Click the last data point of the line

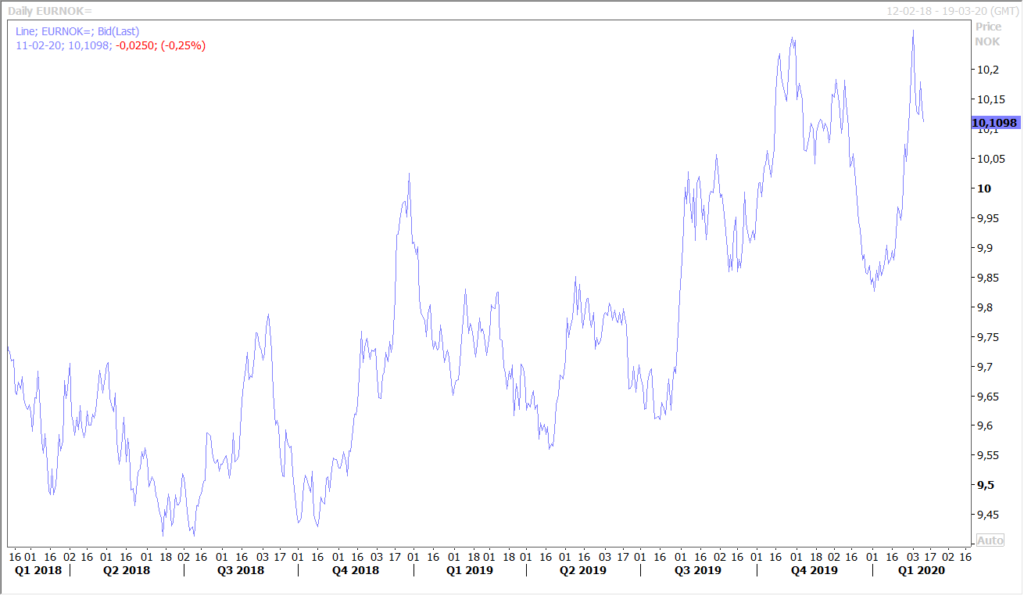click(923, 121)
